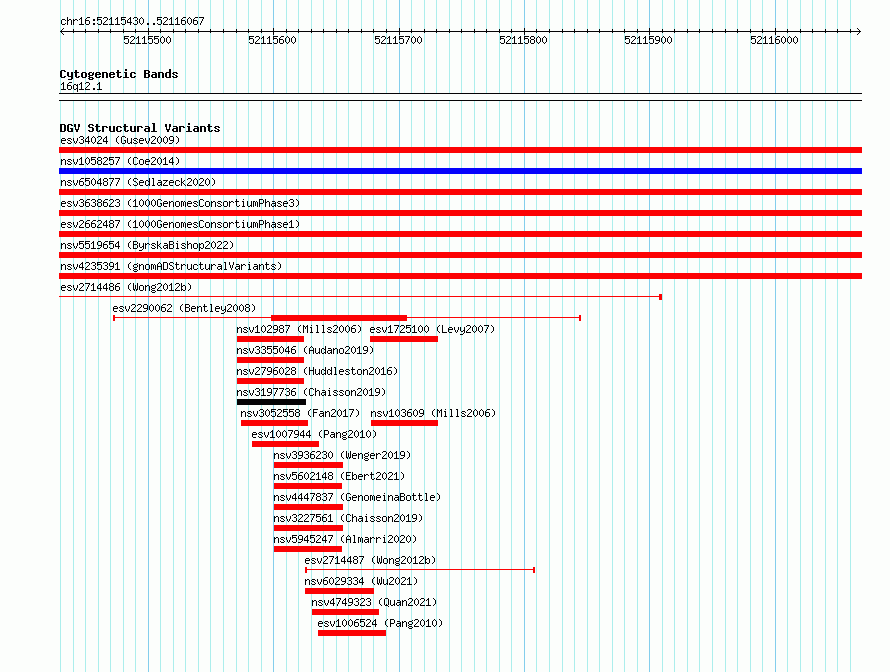Click esv1007944 (Pang2010) label
Screen dimensions: 890x672
click(314, 434)
